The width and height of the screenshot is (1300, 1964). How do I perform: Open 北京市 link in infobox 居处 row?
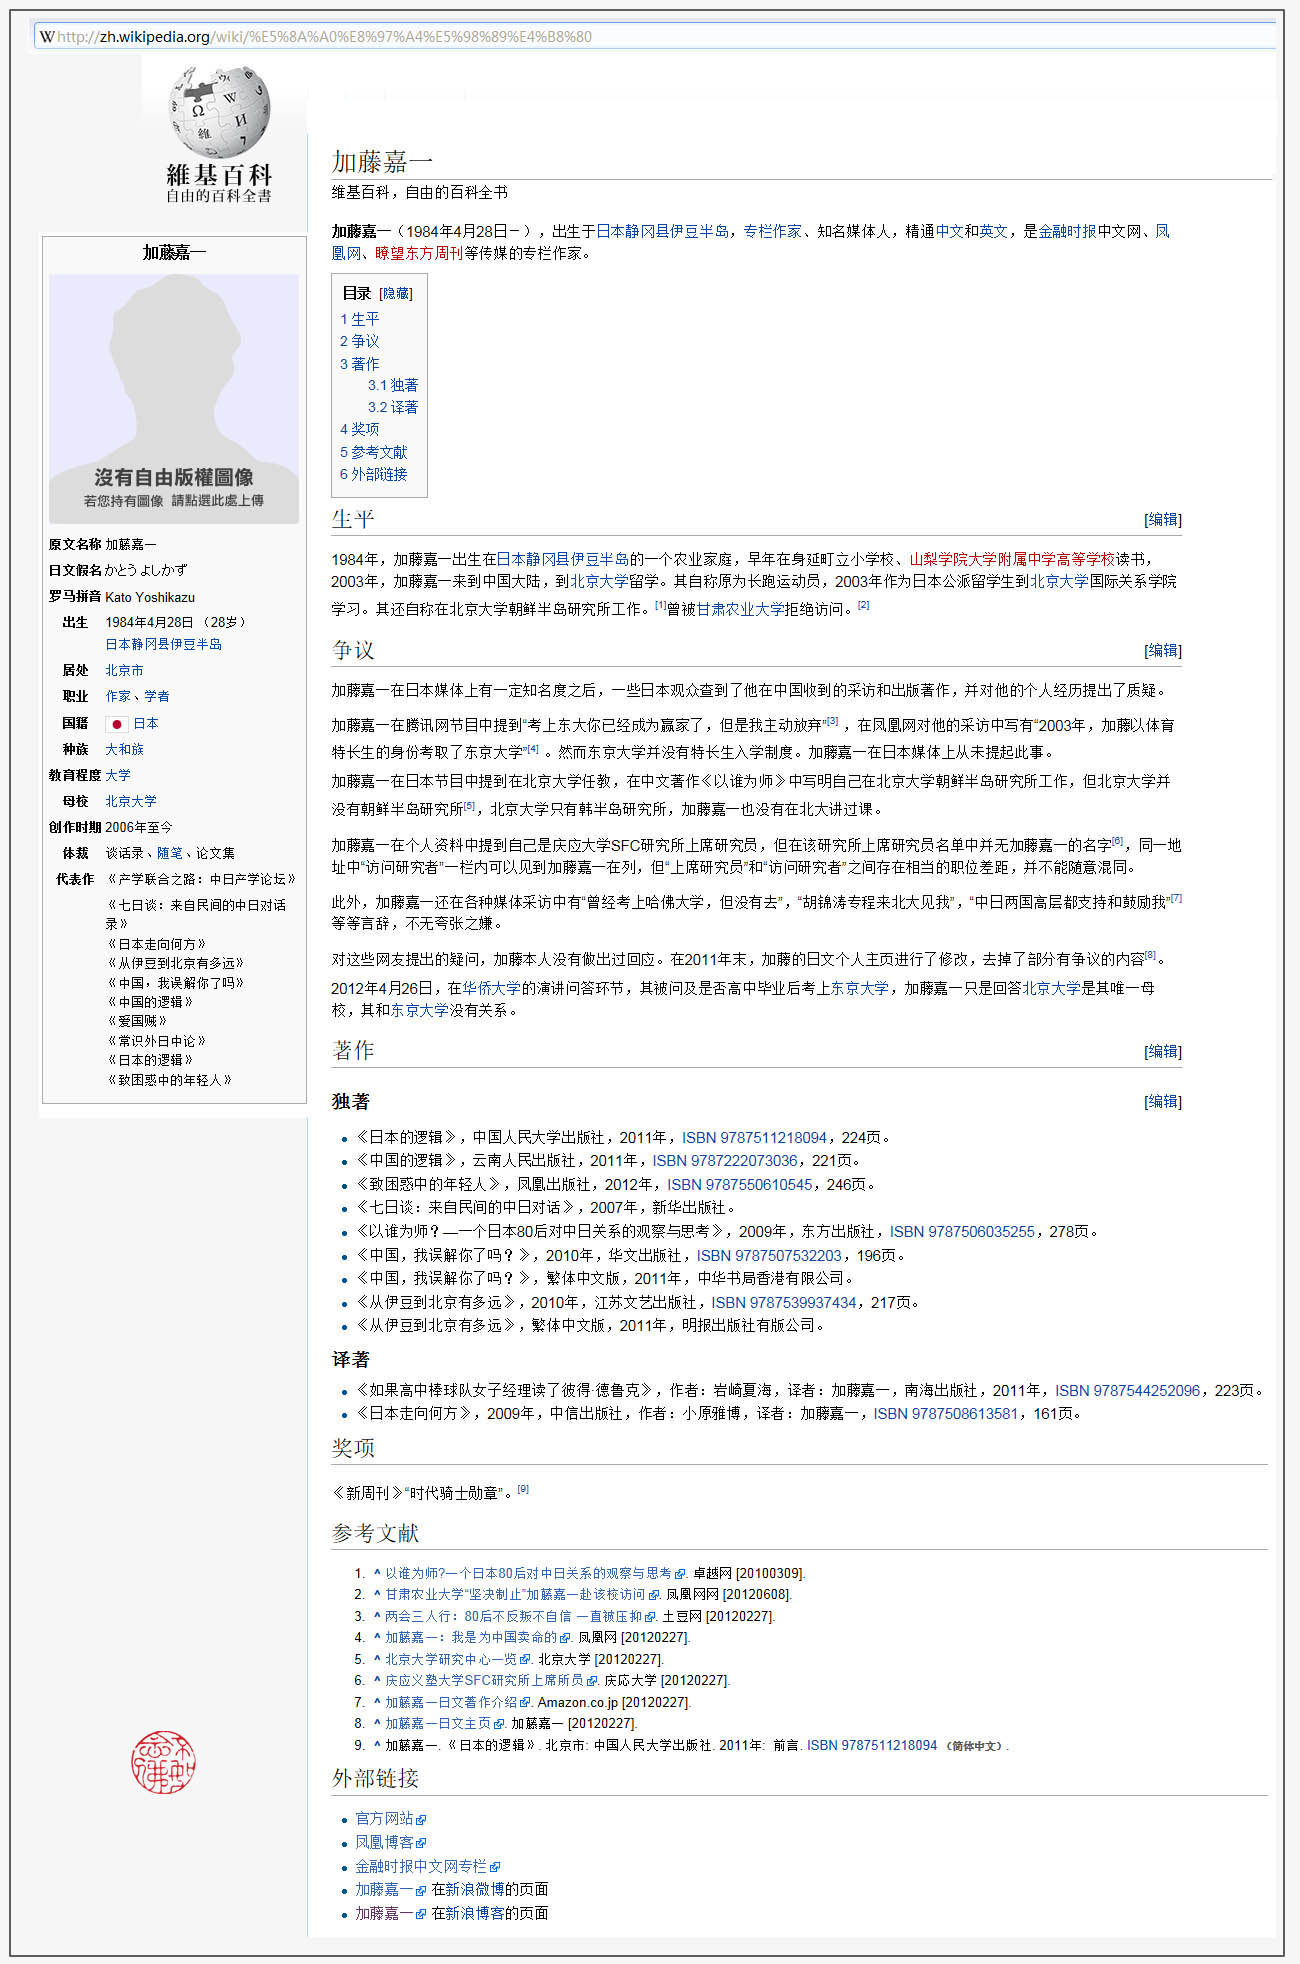(x=124, y=670)
